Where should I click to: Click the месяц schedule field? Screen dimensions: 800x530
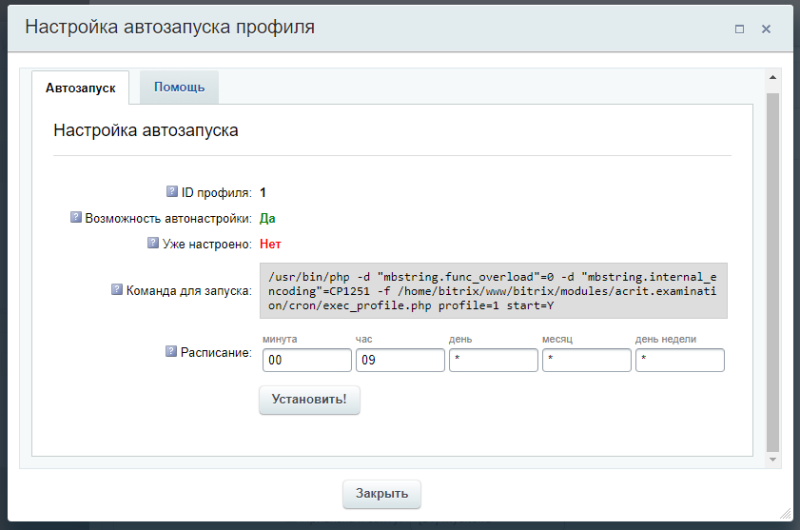[x=587, y=359]
